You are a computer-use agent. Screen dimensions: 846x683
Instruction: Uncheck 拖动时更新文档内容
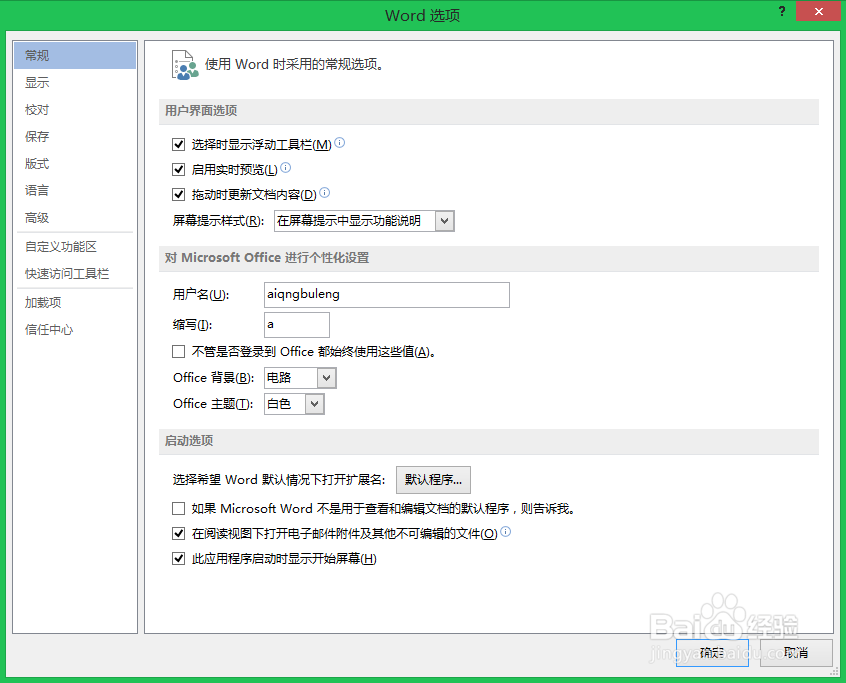point(179,194)
